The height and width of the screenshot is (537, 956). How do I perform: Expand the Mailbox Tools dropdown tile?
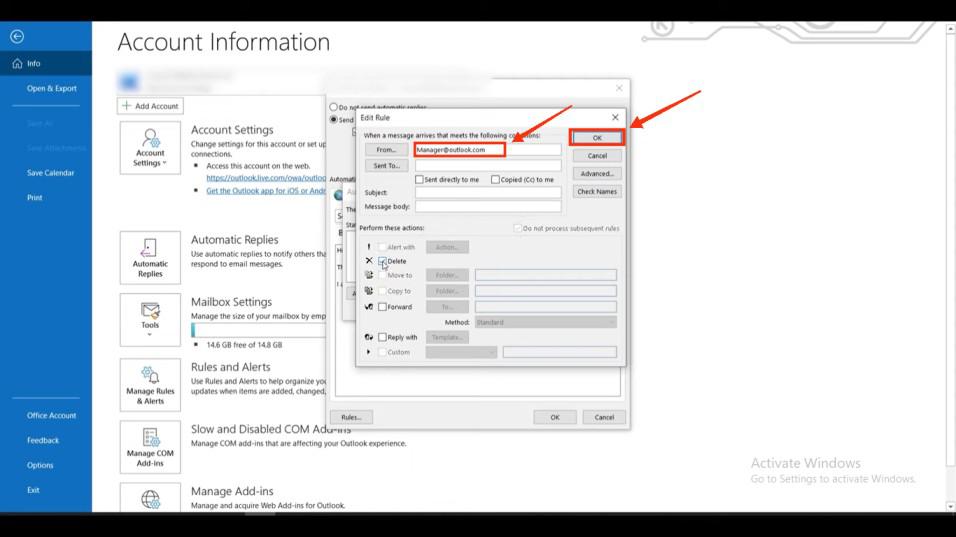click(150, 319)
